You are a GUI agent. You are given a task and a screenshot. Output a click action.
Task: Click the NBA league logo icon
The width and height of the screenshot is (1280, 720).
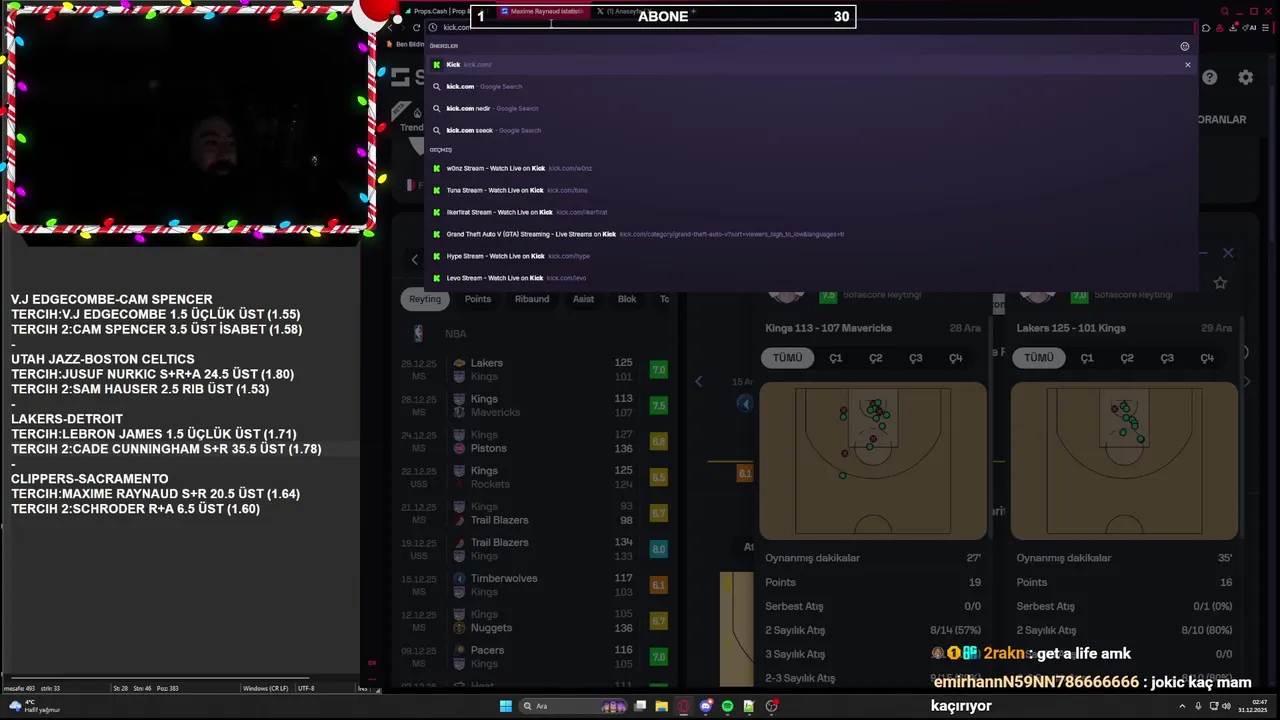pos(419,334)
